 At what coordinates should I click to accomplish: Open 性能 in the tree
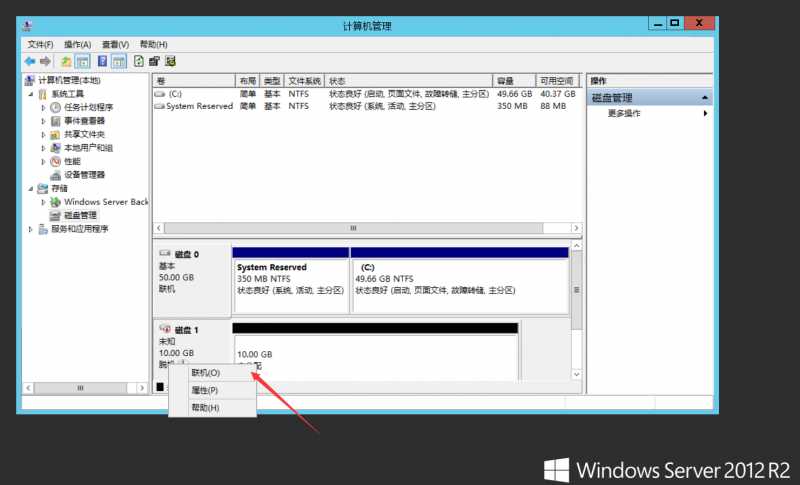72,161
